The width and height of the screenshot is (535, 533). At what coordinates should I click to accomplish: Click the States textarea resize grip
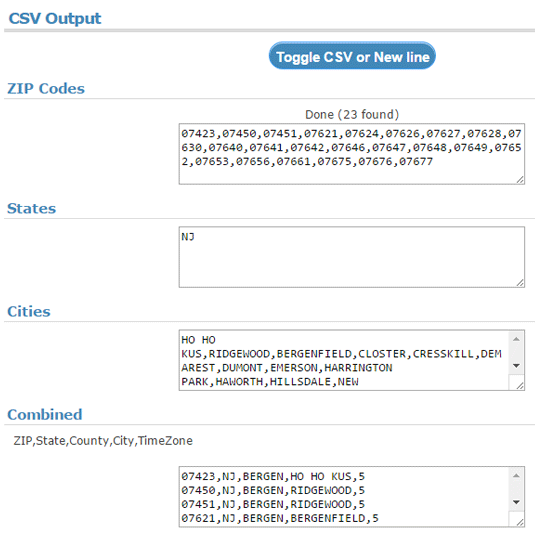coord(520,283)
